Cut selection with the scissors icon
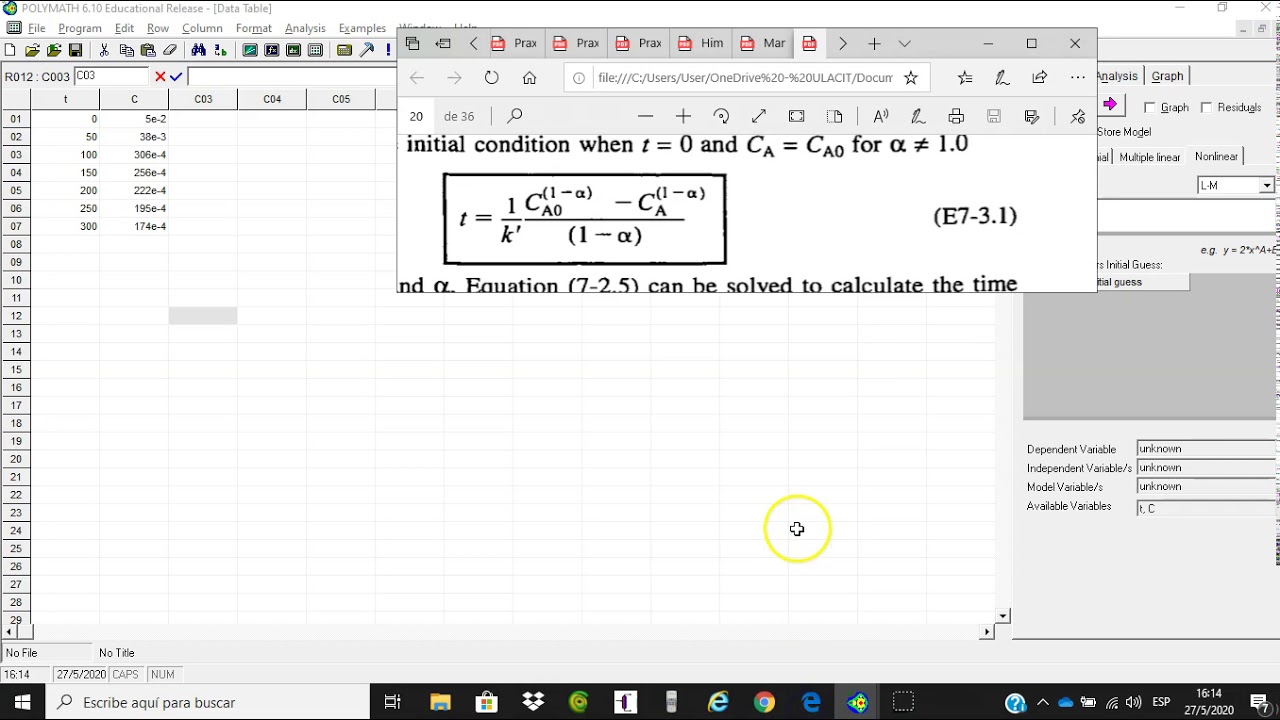This screenshot has height=720, width=1280. point(104,50)
